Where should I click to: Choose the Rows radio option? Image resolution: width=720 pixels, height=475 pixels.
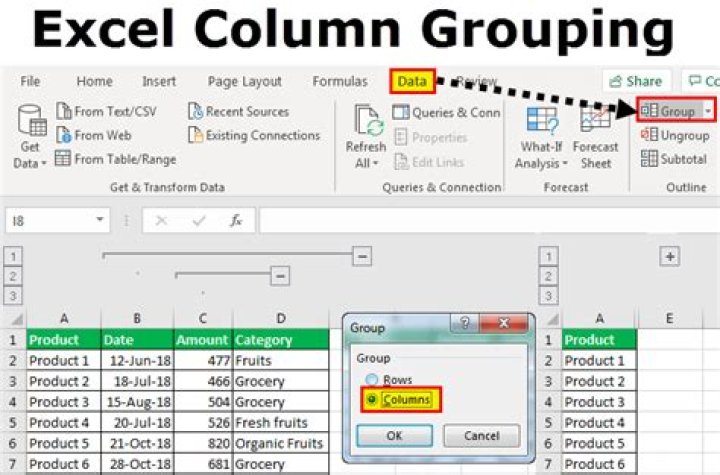[x=389, y=379]
